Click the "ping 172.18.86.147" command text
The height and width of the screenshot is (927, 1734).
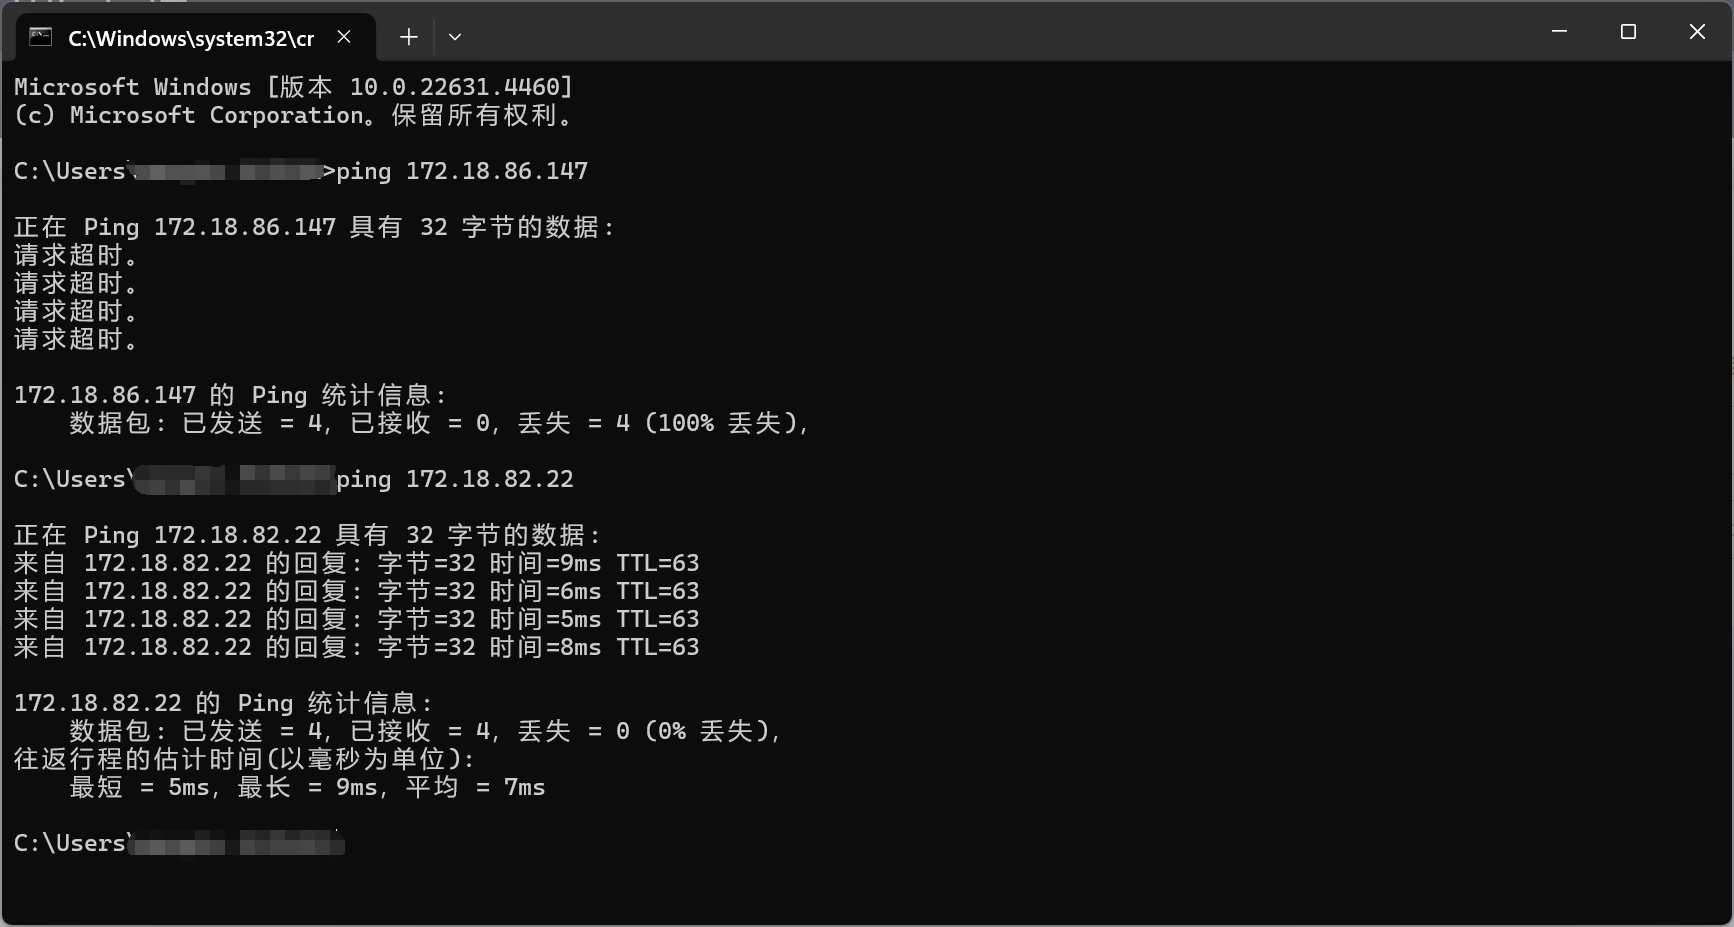pyautogui.click(x=462, y=171)
